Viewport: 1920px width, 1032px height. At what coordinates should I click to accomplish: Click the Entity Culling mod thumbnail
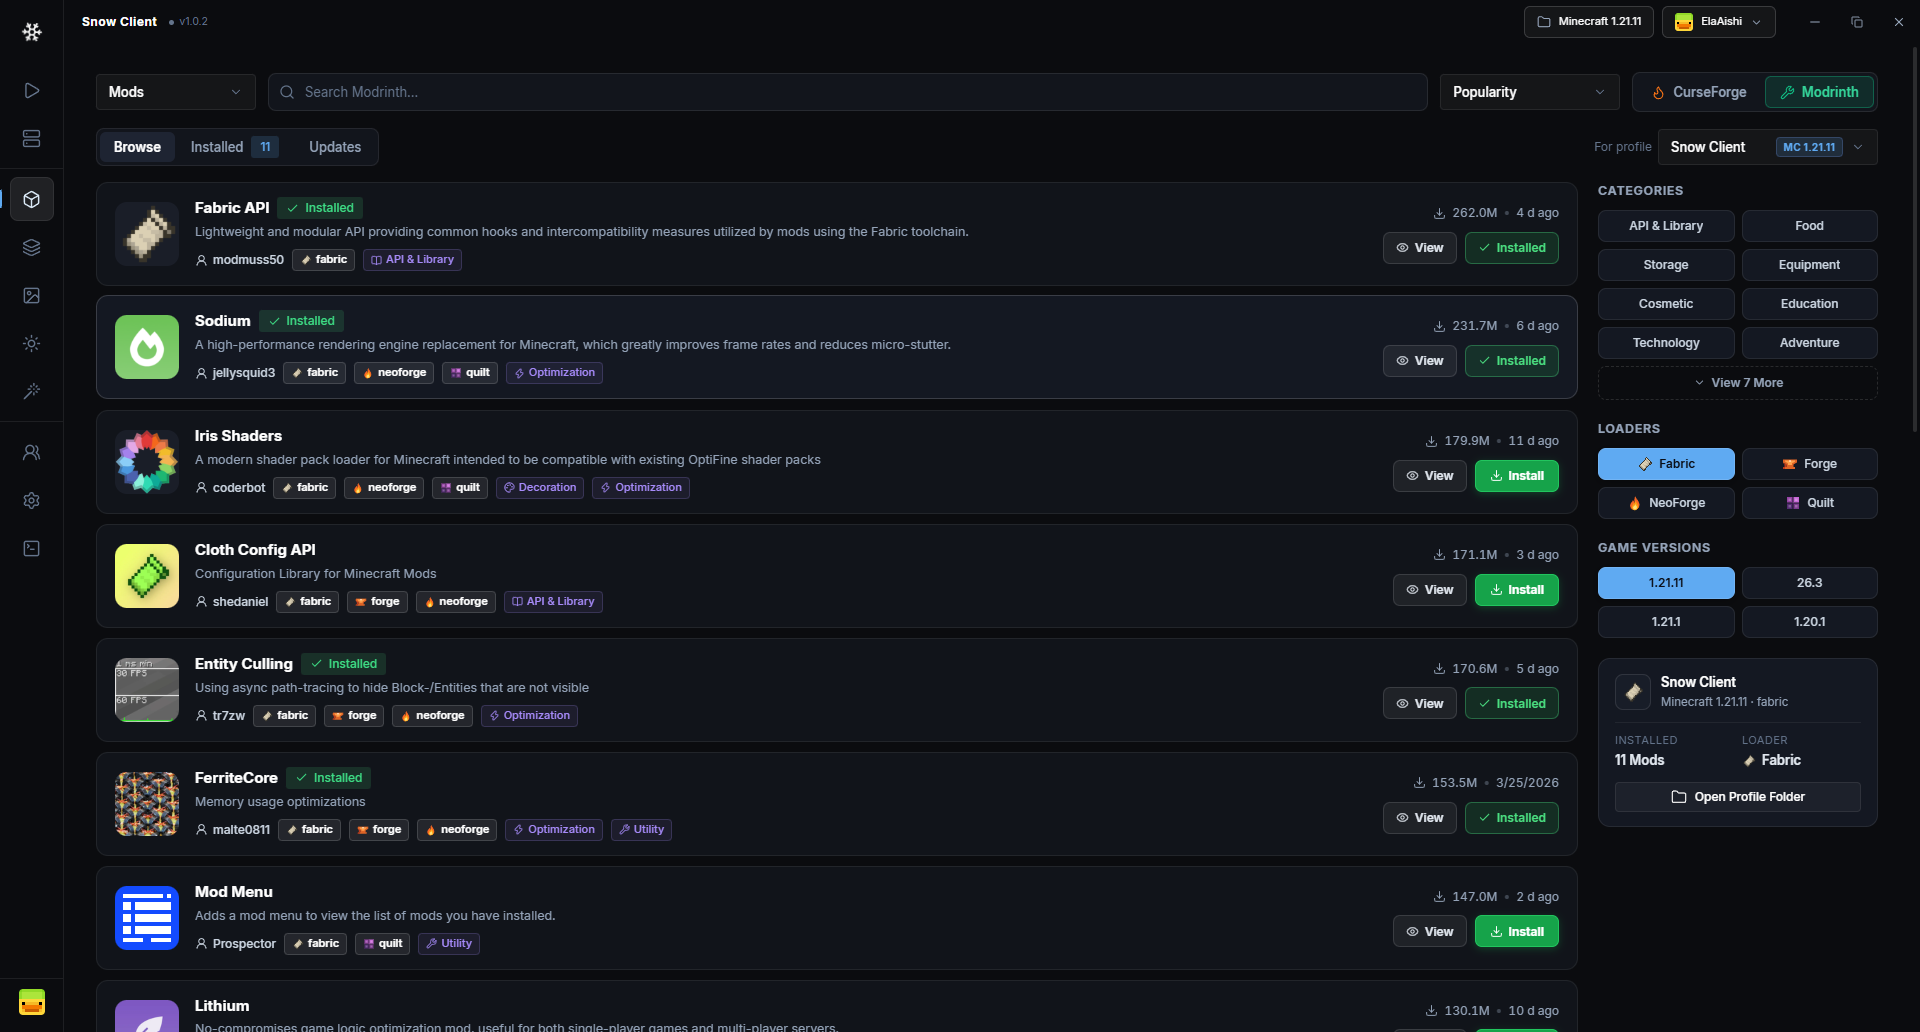147,690
